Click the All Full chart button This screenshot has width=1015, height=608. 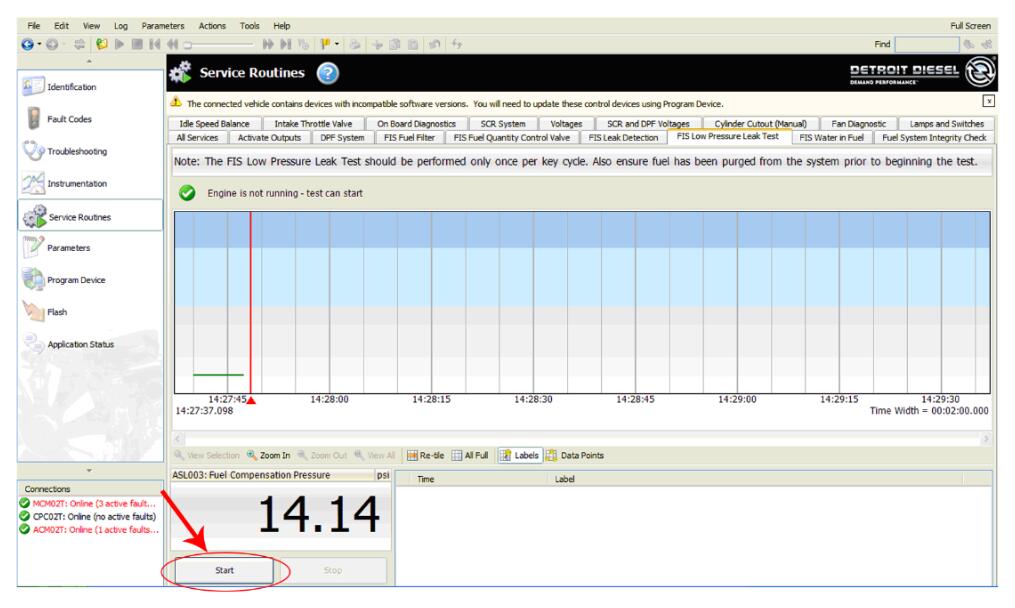pyautogui.click(x=470, y=455)
